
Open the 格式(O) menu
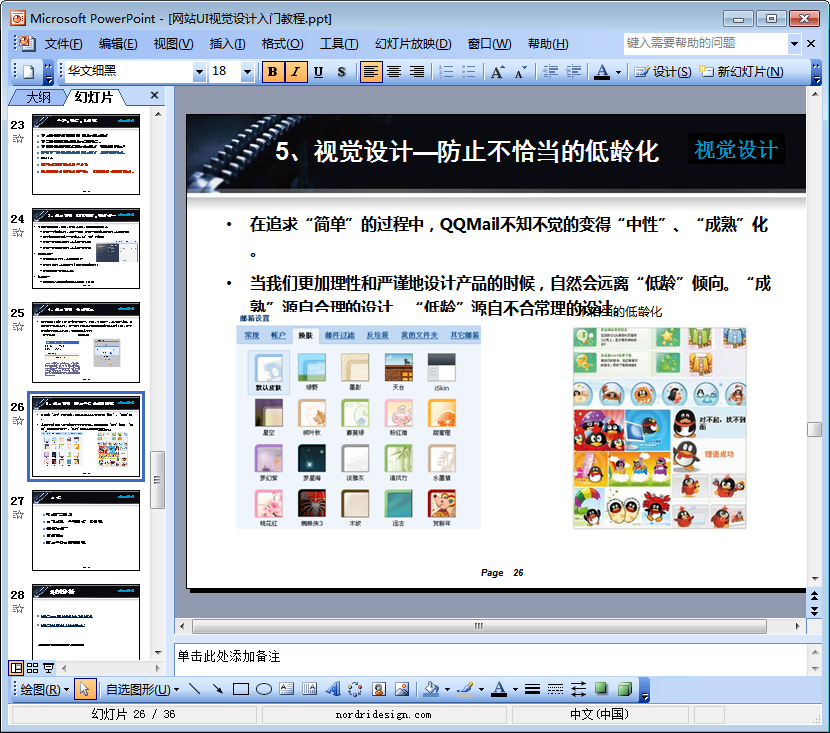coord(282,44)
